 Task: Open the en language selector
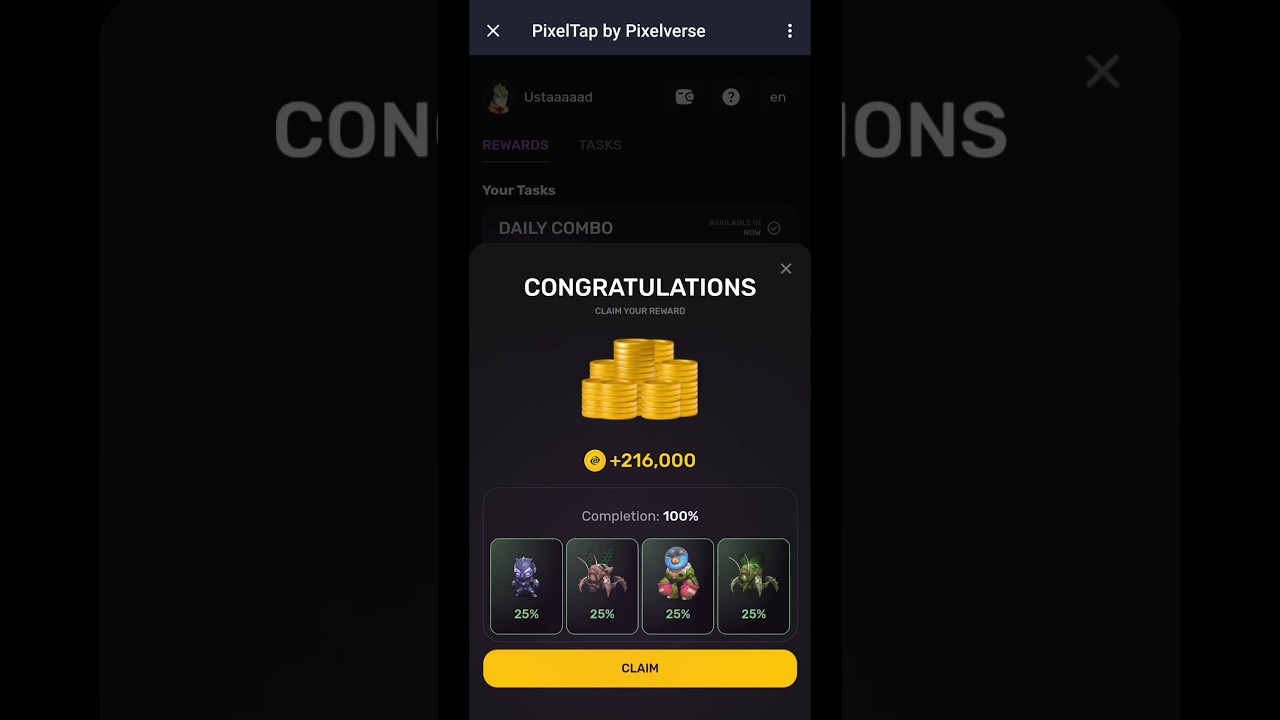point(778,97)
